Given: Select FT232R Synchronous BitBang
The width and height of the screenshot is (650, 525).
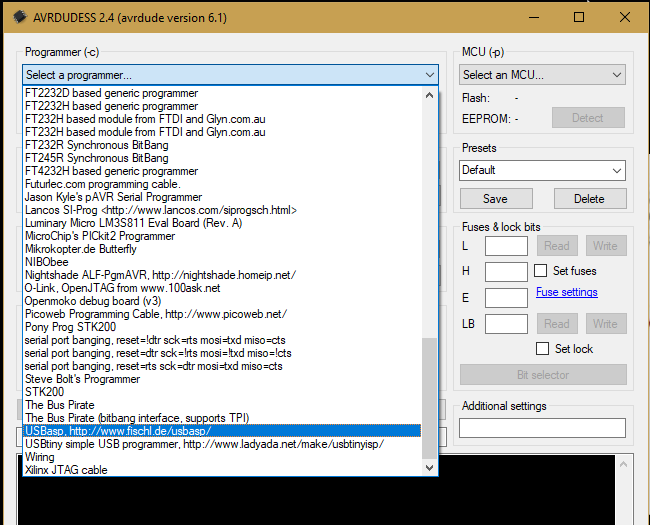Looking at the screenshot, I should point(222,145).
